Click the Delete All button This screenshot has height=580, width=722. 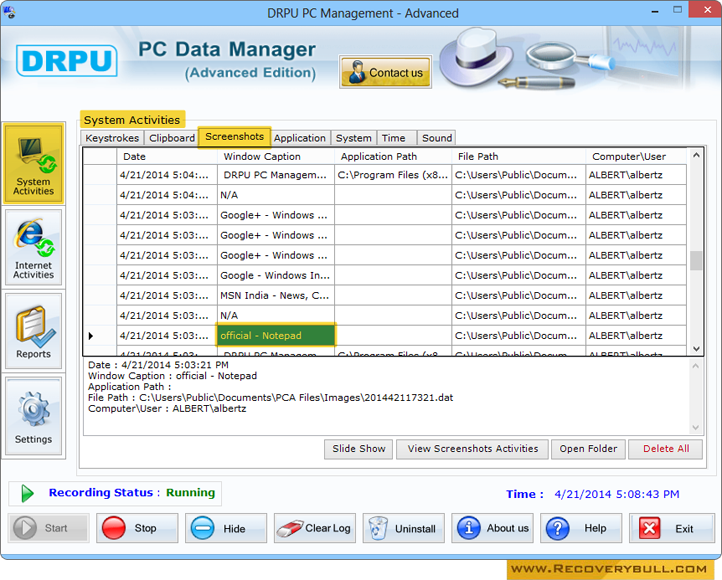tap(666, 449)
